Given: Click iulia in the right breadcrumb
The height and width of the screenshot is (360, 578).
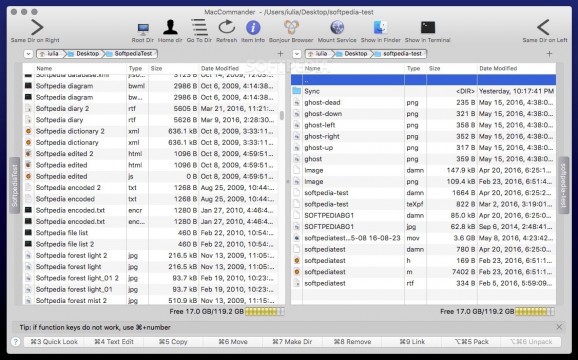Looking at the screenshot, I should coord(318,54).
